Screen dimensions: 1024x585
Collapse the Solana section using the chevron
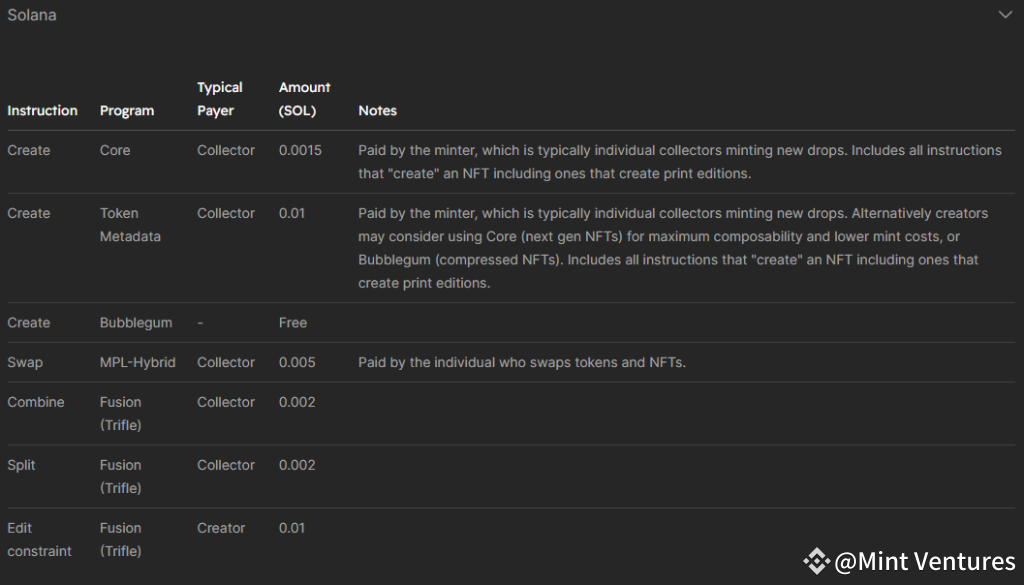point(1005,15)
